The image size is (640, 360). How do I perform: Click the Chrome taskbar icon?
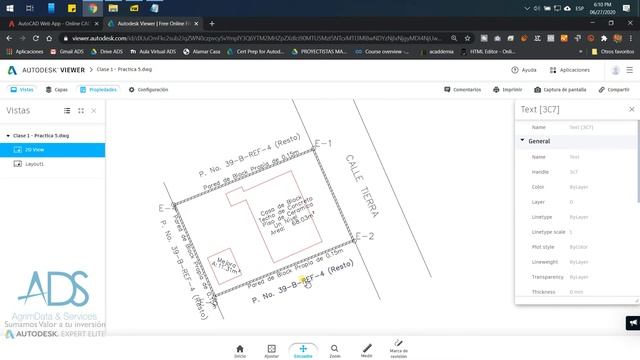[x=93, y=8]
